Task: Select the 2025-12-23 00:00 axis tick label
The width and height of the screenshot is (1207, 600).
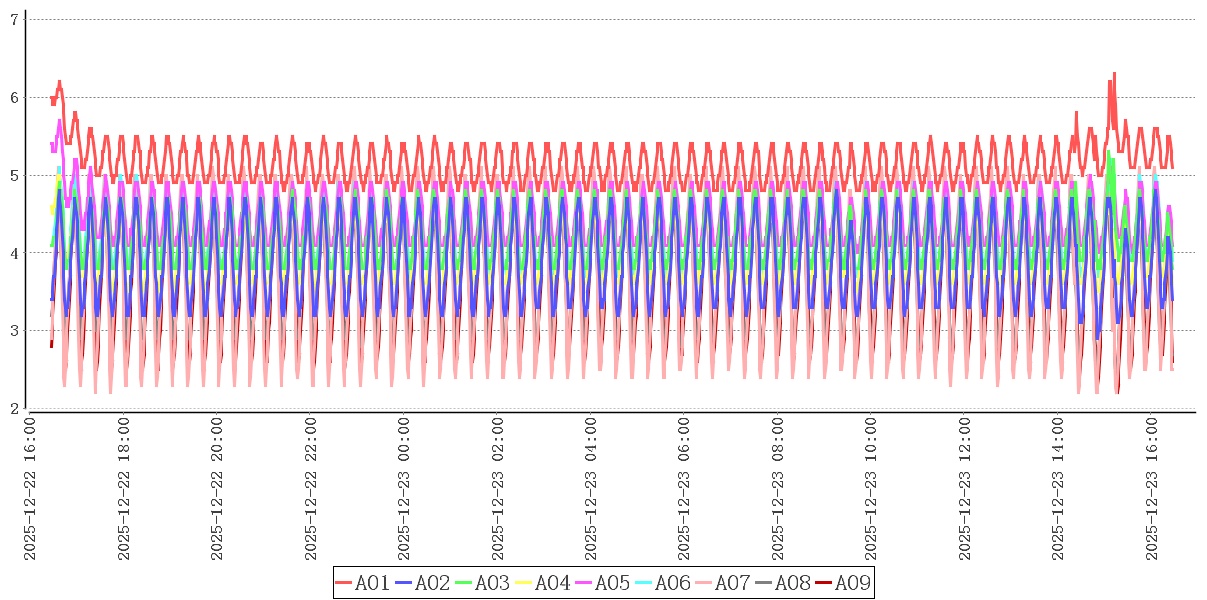Action: 404,489
